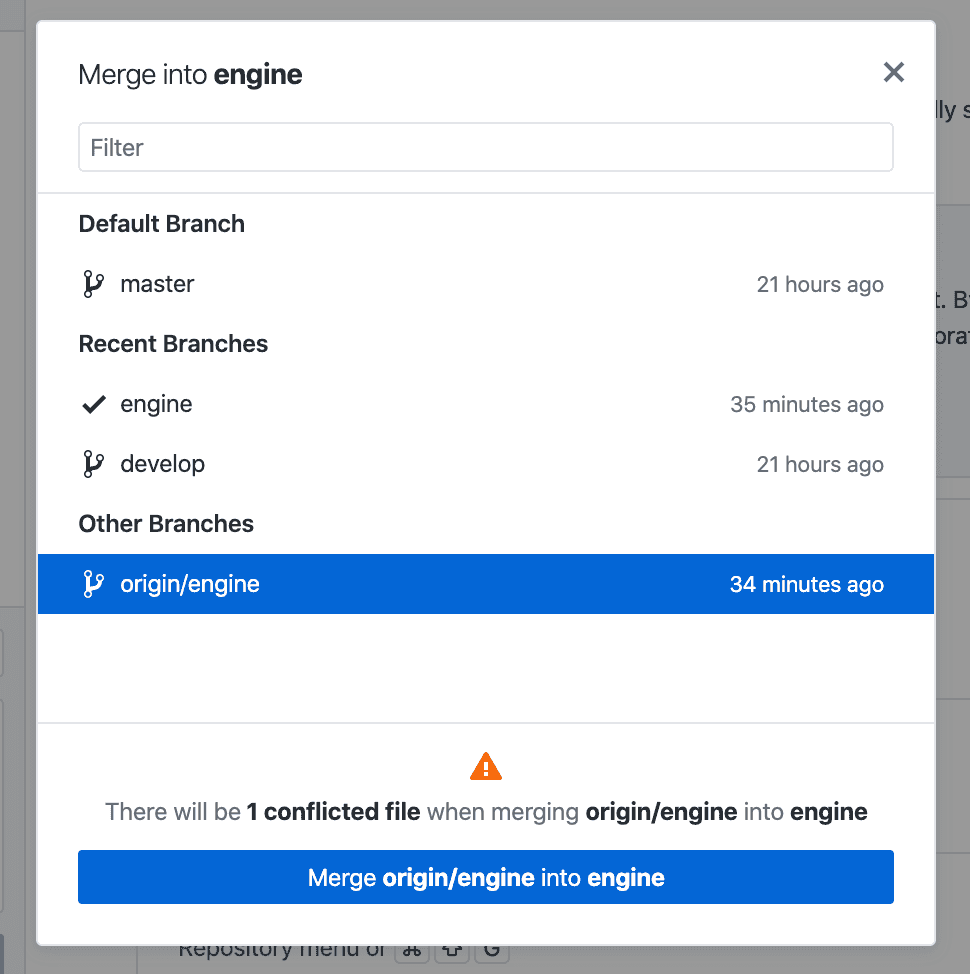Click the branch icon beside origin/engine
Image resolution: width=970 pixels, height=974 pixels.
pos(93,584)
